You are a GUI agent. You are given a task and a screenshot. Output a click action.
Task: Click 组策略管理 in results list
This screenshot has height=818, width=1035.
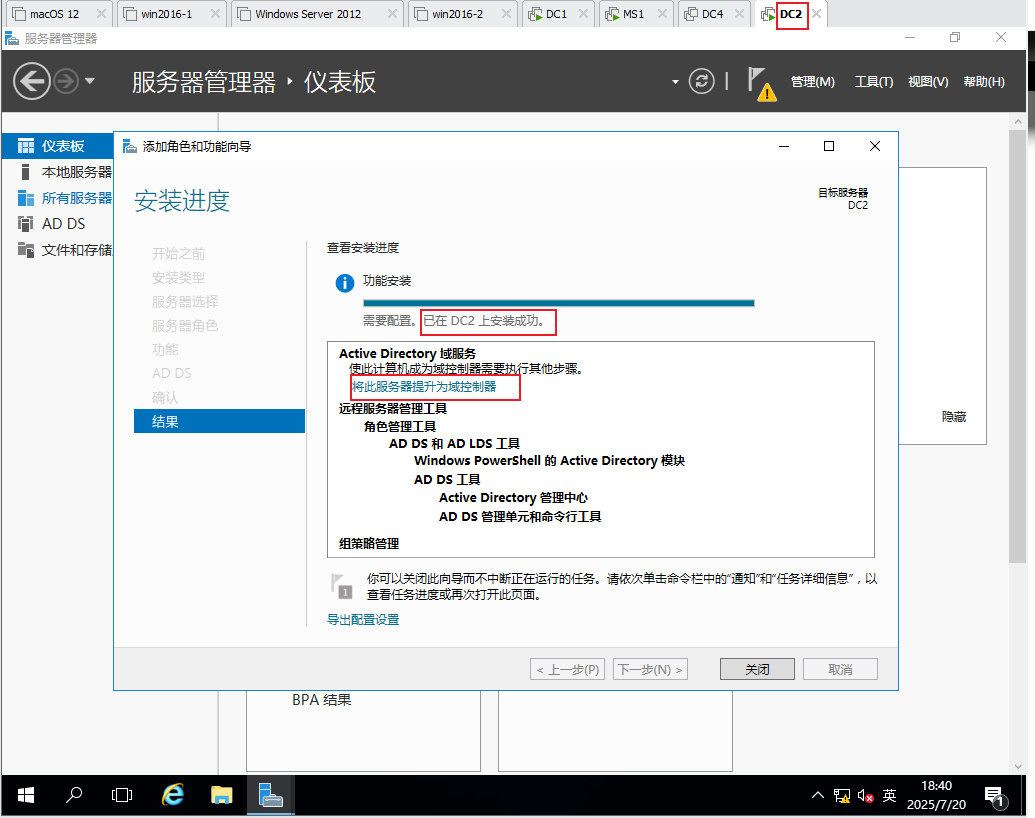click(x=369, y=543)
